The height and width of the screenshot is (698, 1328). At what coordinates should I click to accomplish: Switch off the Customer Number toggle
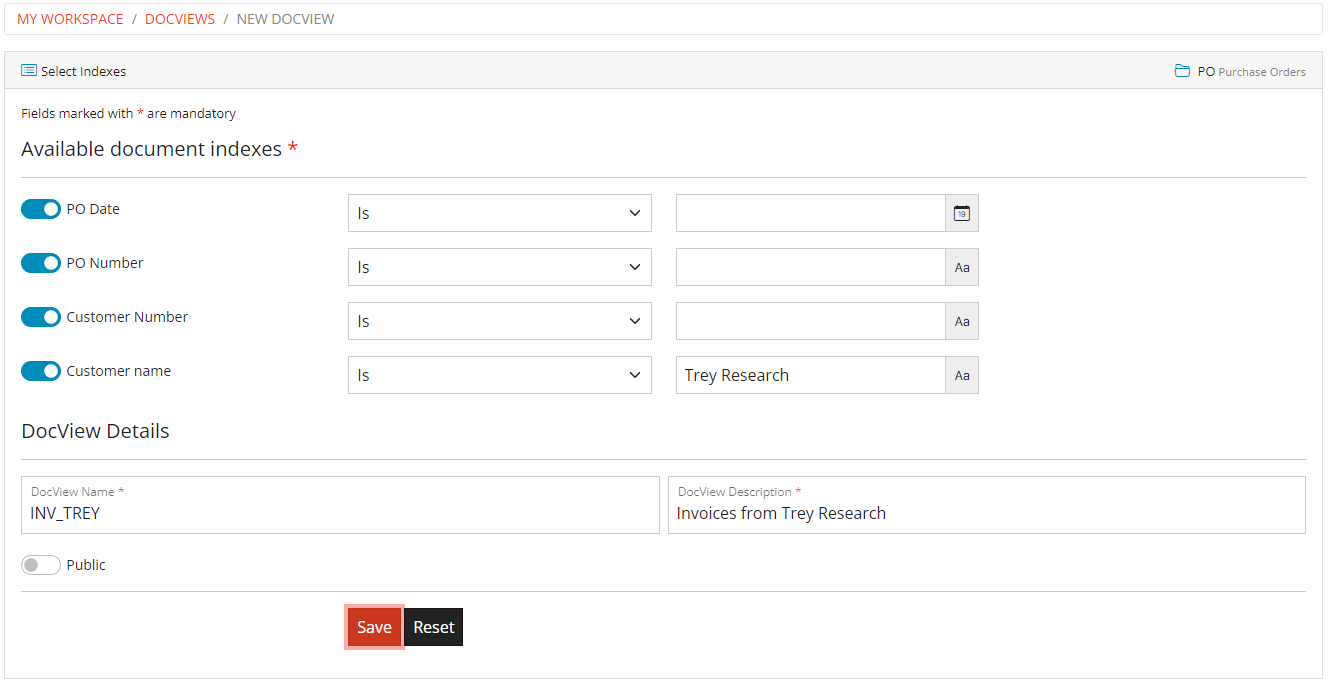click(41, 317)
